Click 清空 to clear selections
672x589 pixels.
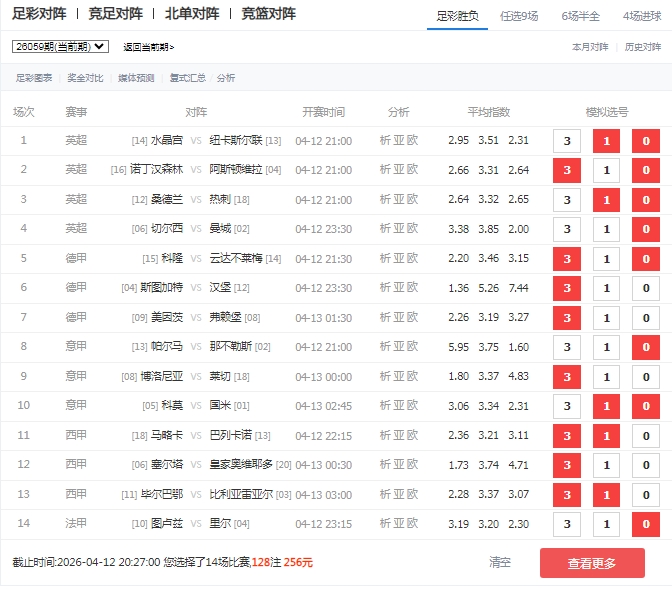pos(500,563)
